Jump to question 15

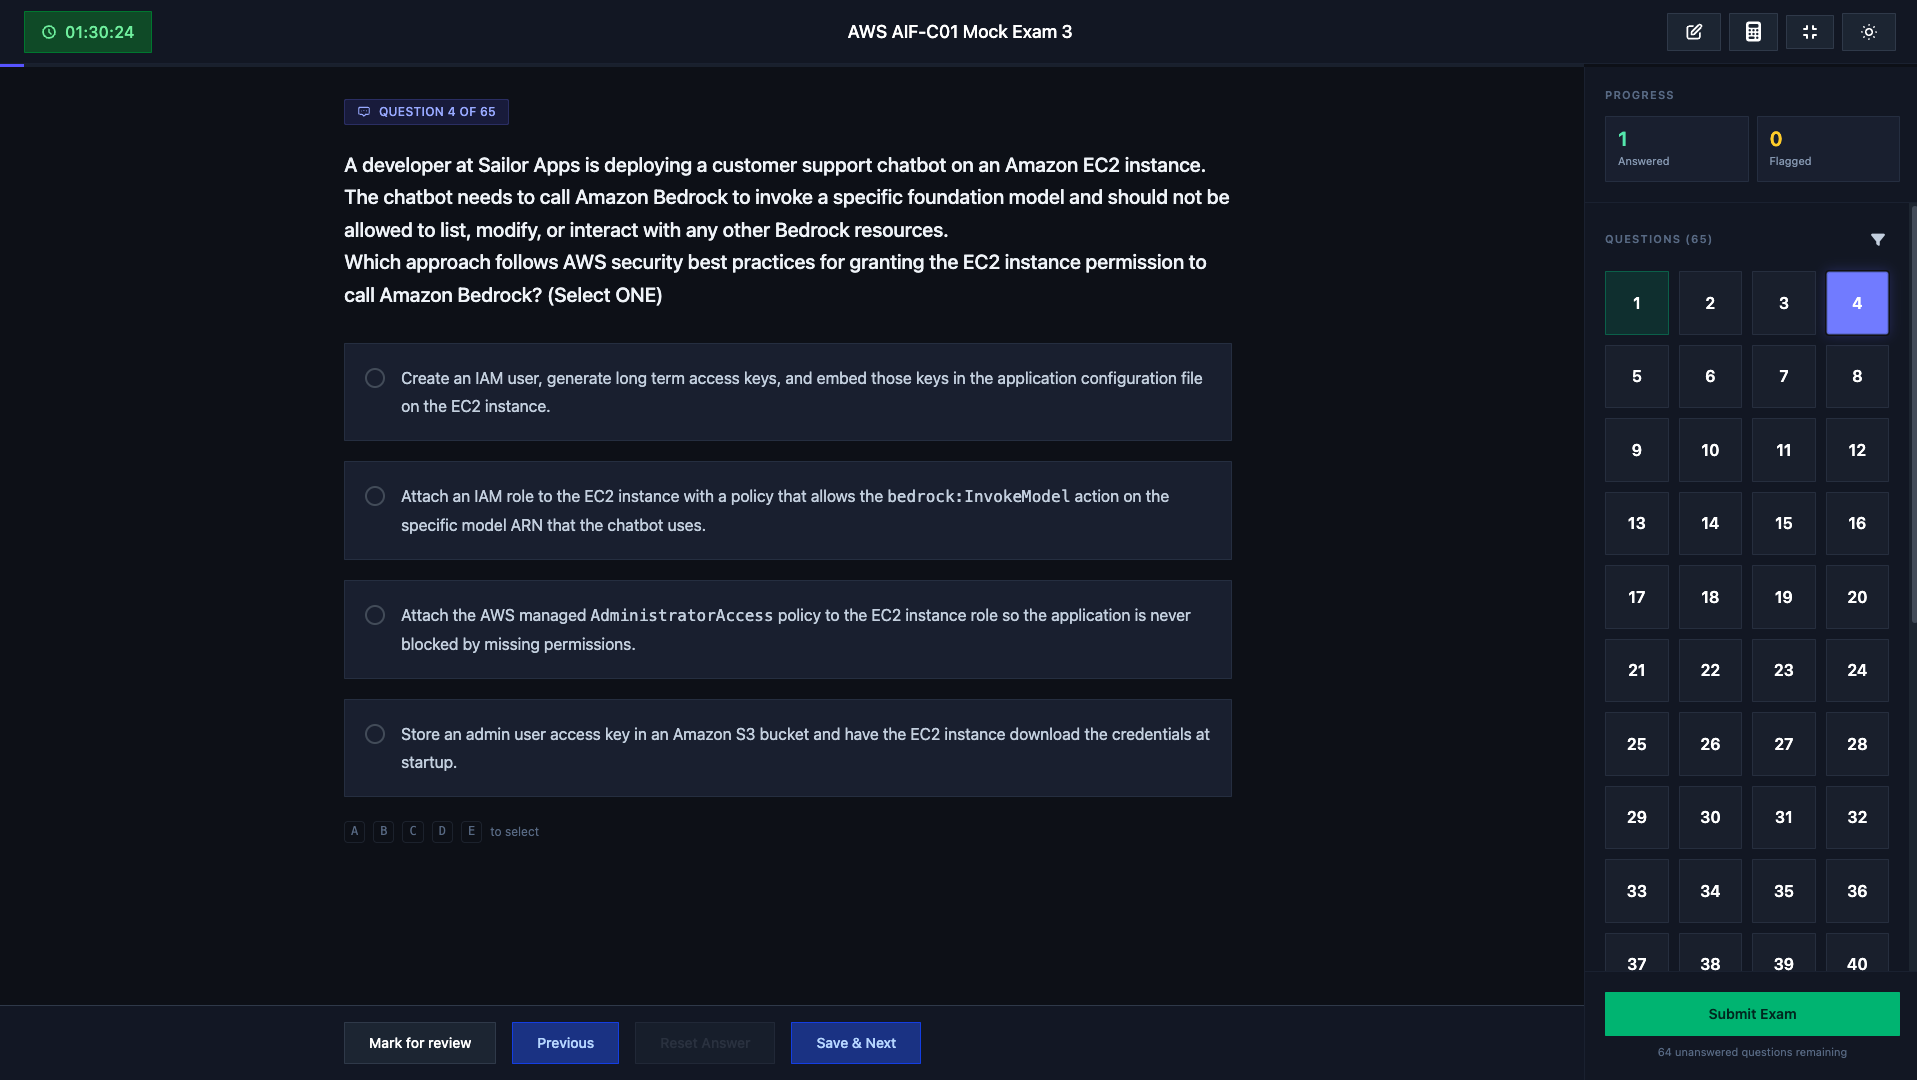click(x=1784, y=523)
